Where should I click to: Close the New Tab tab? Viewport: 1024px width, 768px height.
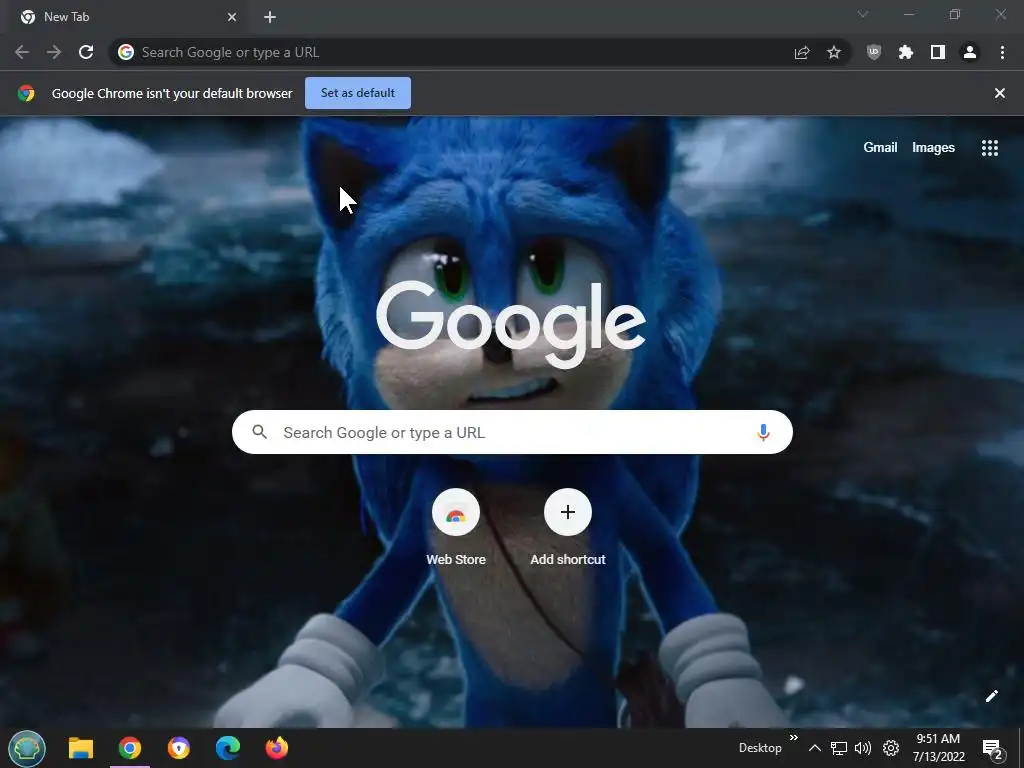coord(232,17)
